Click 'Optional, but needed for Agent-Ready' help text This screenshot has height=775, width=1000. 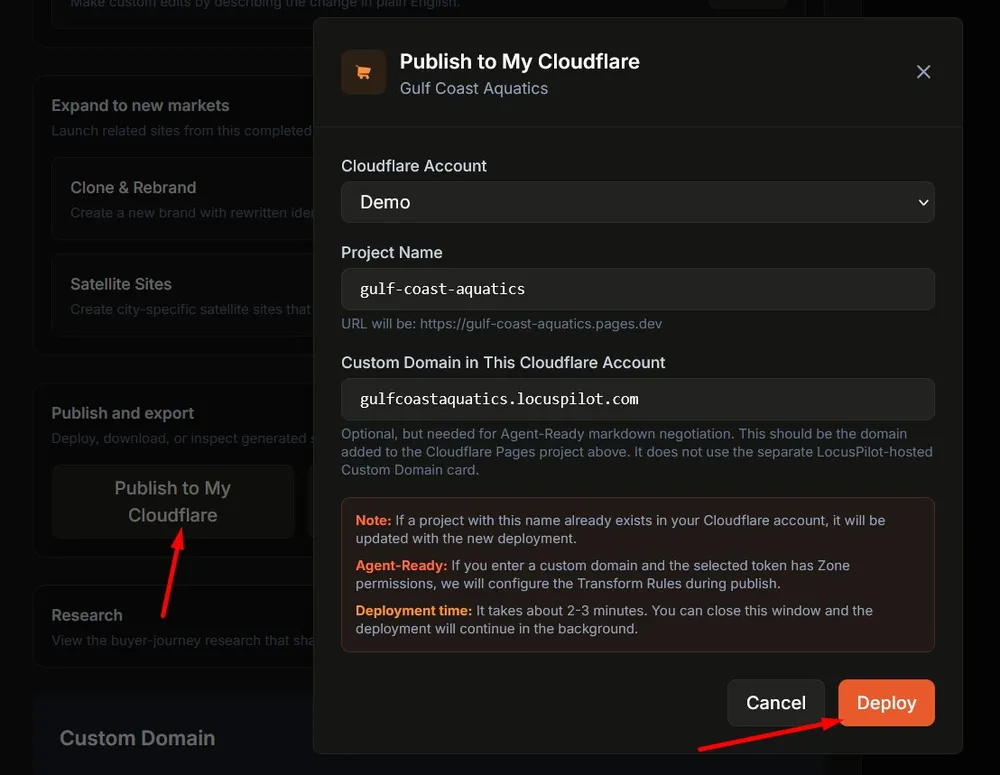tap(636, 452)
